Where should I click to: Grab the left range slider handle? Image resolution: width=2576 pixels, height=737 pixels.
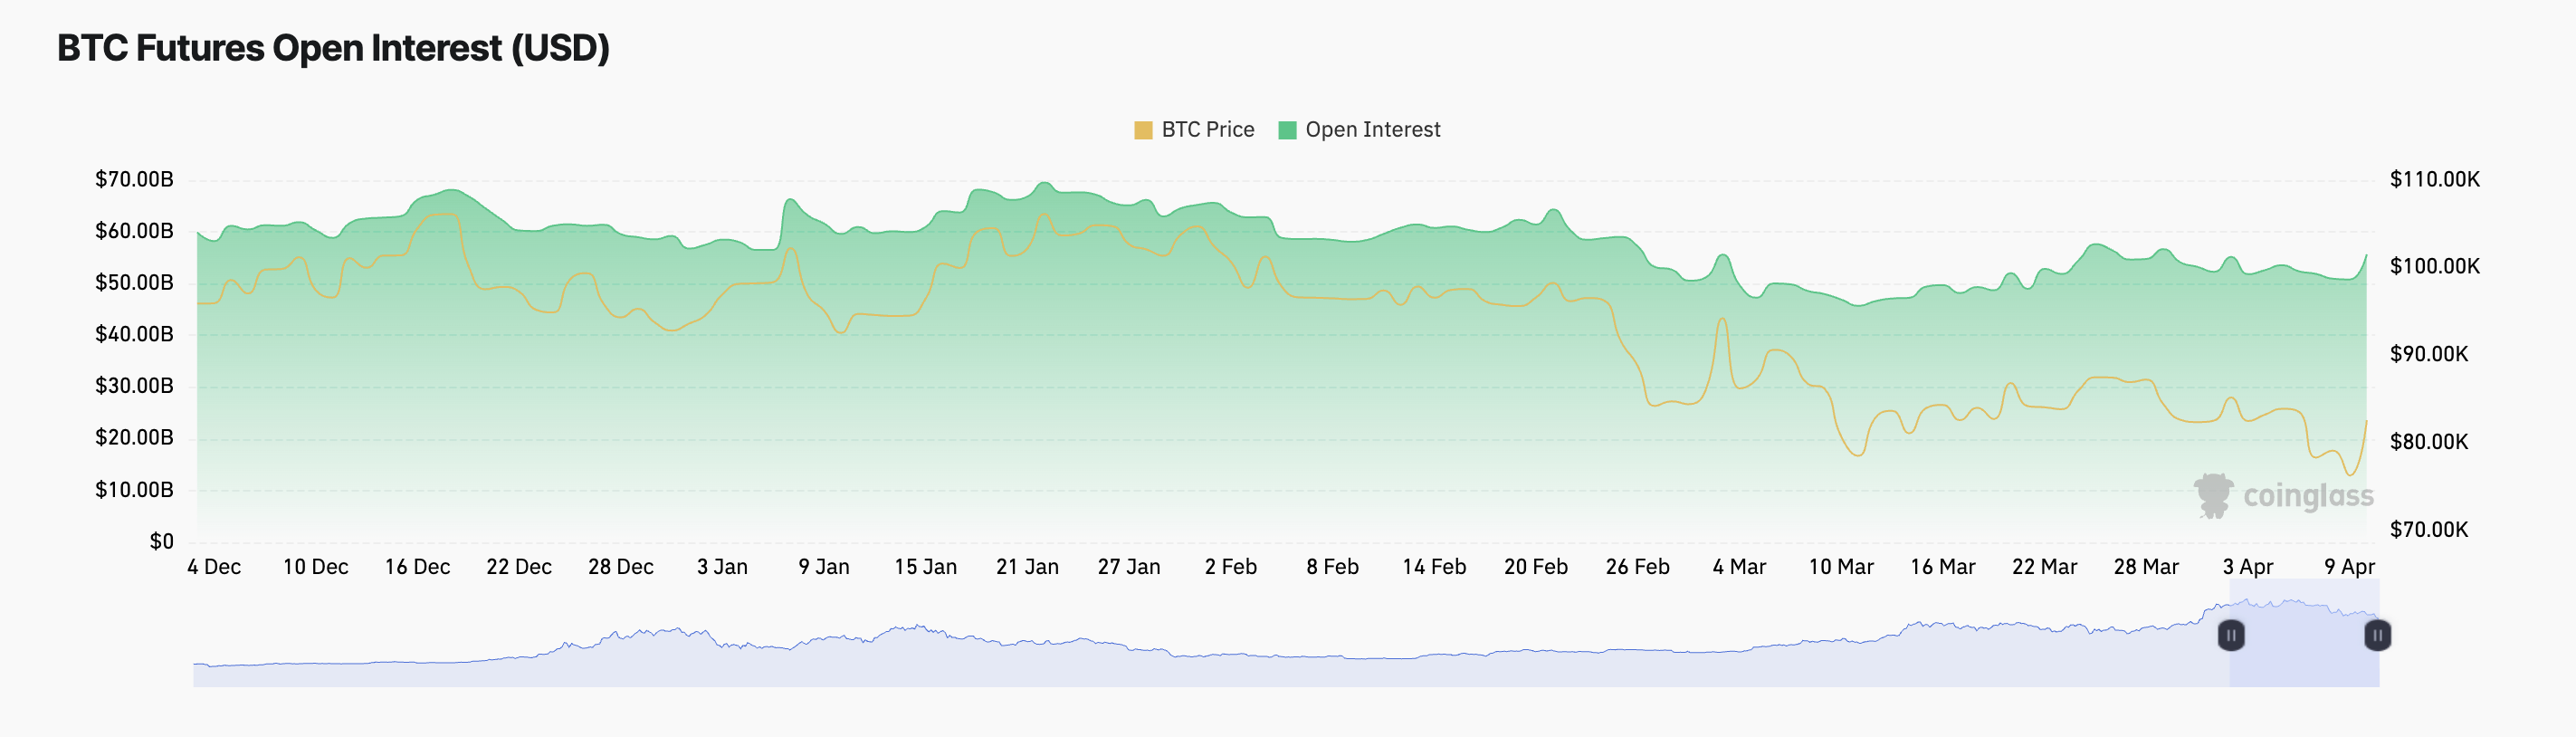(x=2231, y=635)
